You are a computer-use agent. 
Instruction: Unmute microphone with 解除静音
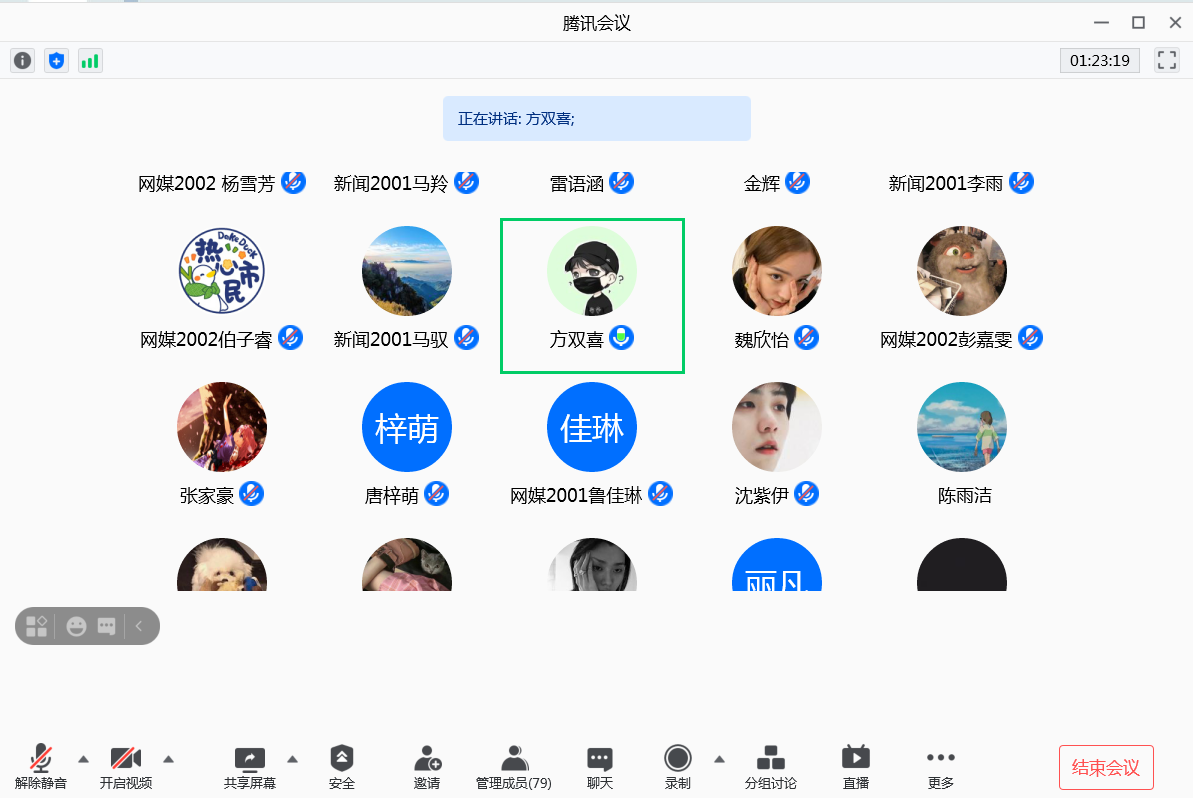[41, 766]
